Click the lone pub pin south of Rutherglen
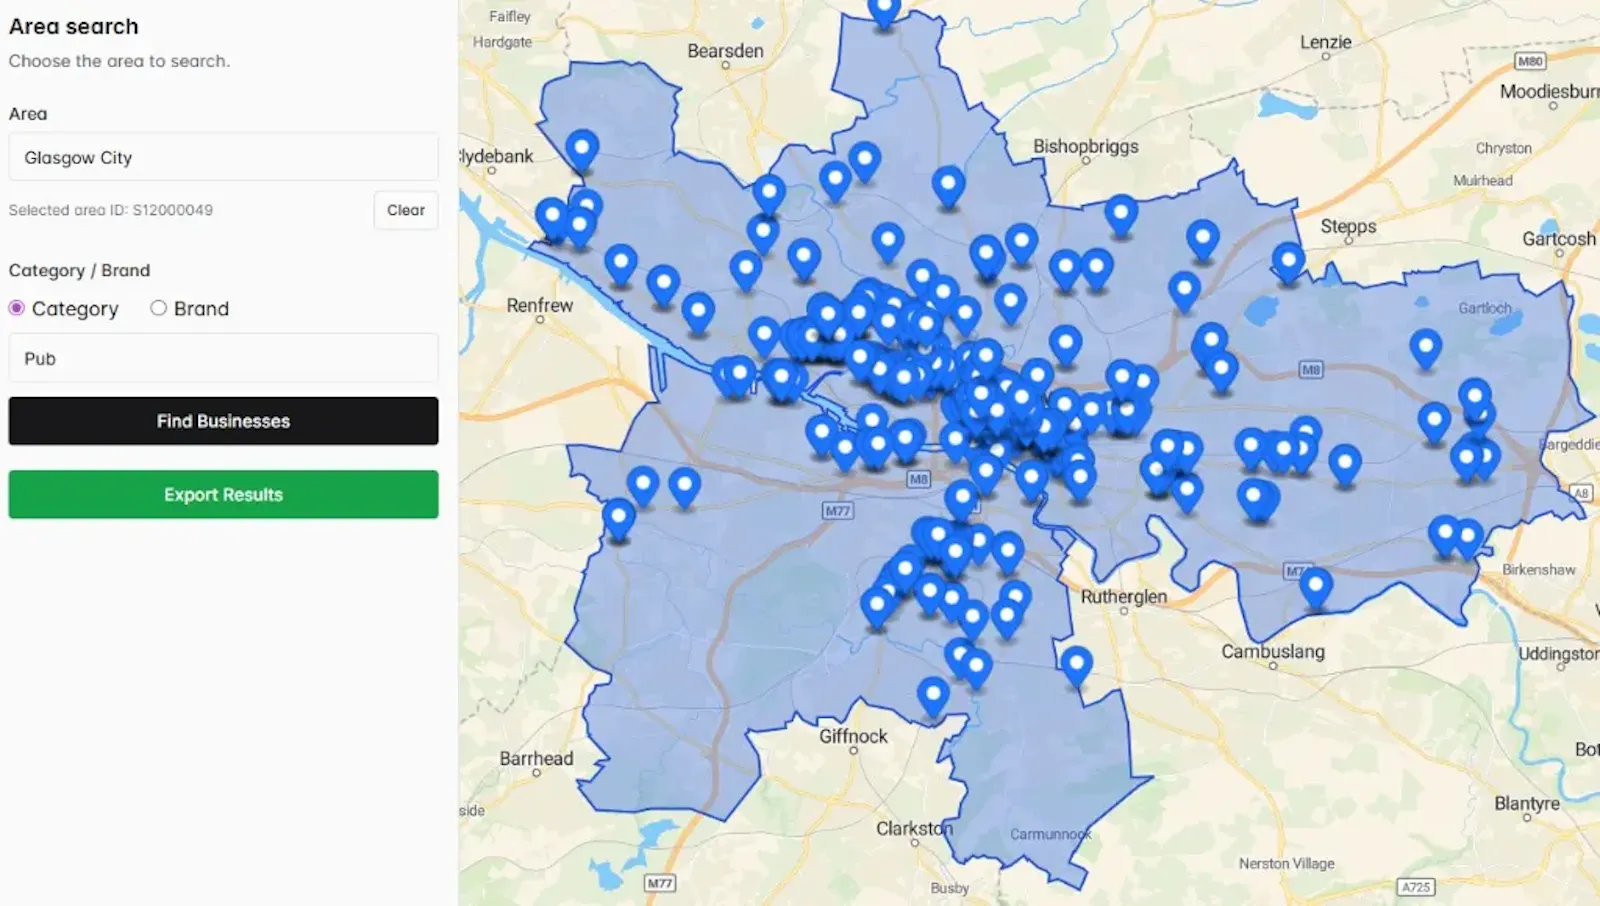This screenshot has width=1600, height=906. [x=1076, y=665]
